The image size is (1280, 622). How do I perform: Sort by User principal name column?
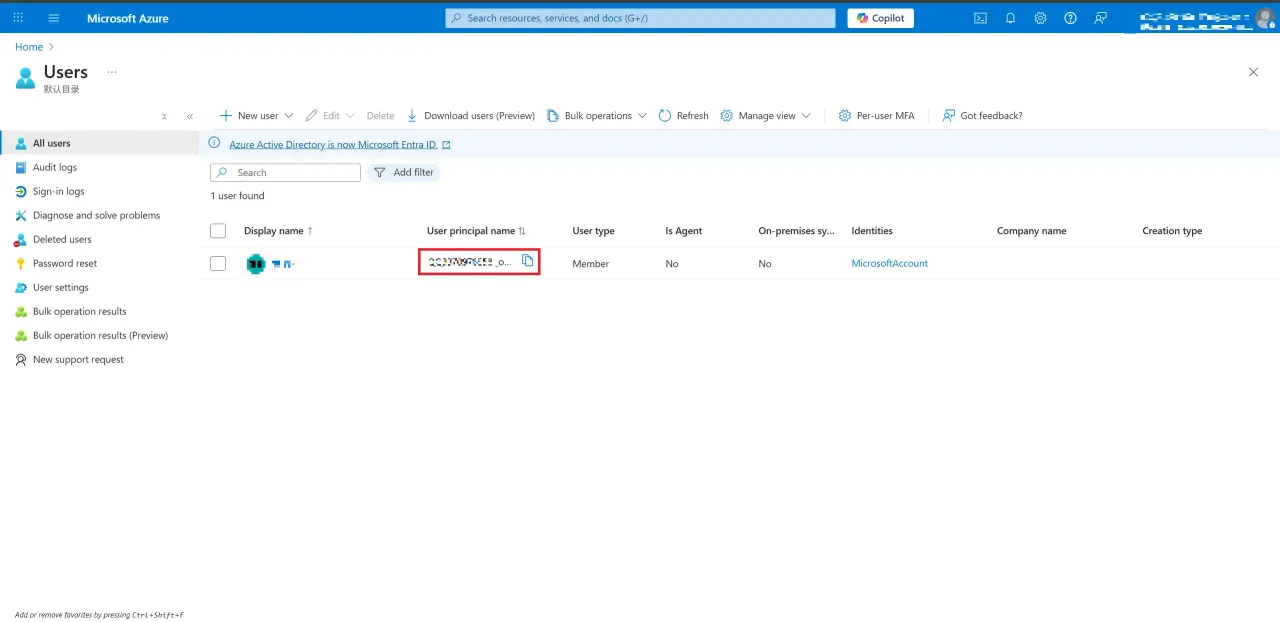476,231
